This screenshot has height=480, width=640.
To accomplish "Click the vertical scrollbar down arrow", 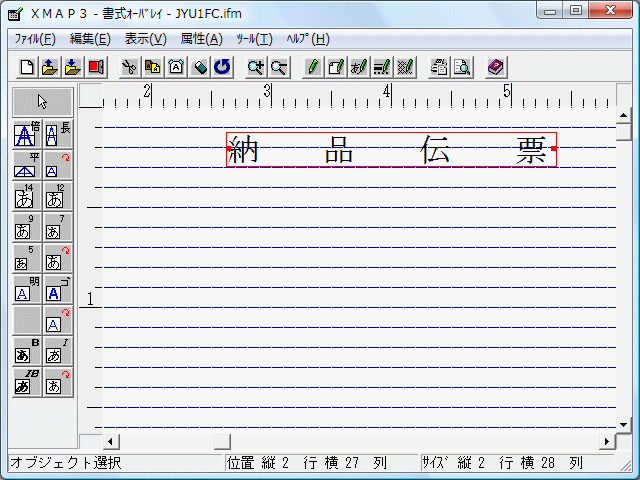I will [x=623, y=425].
